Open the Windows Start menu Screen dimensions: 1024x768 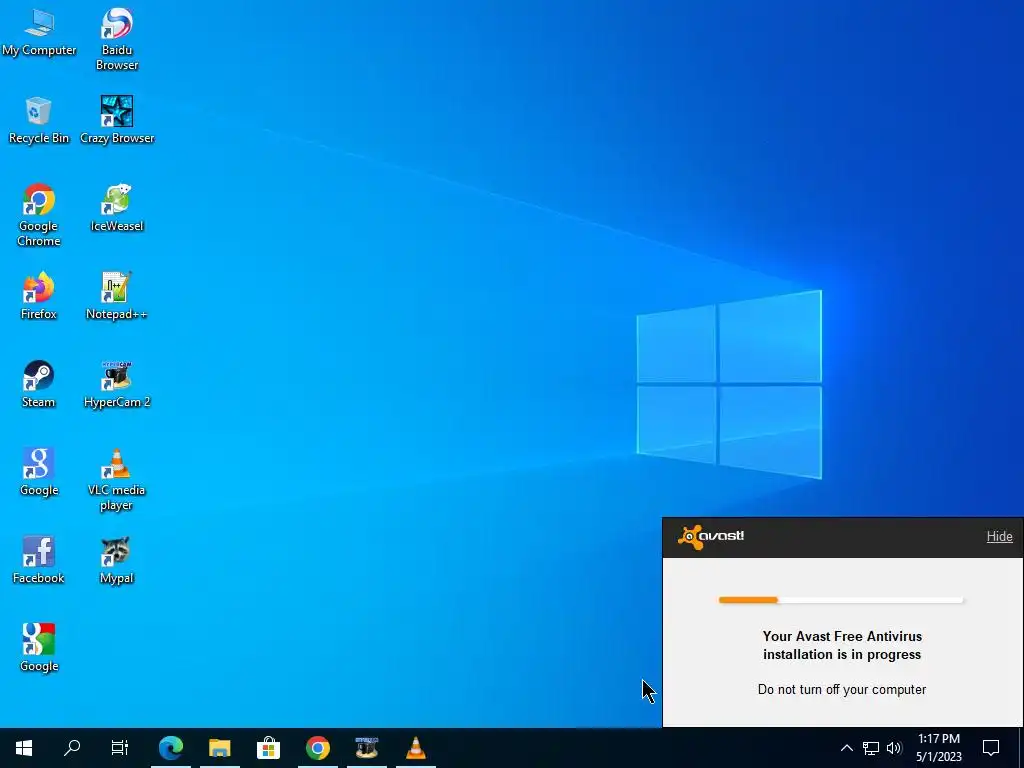(x=24, y=748)
